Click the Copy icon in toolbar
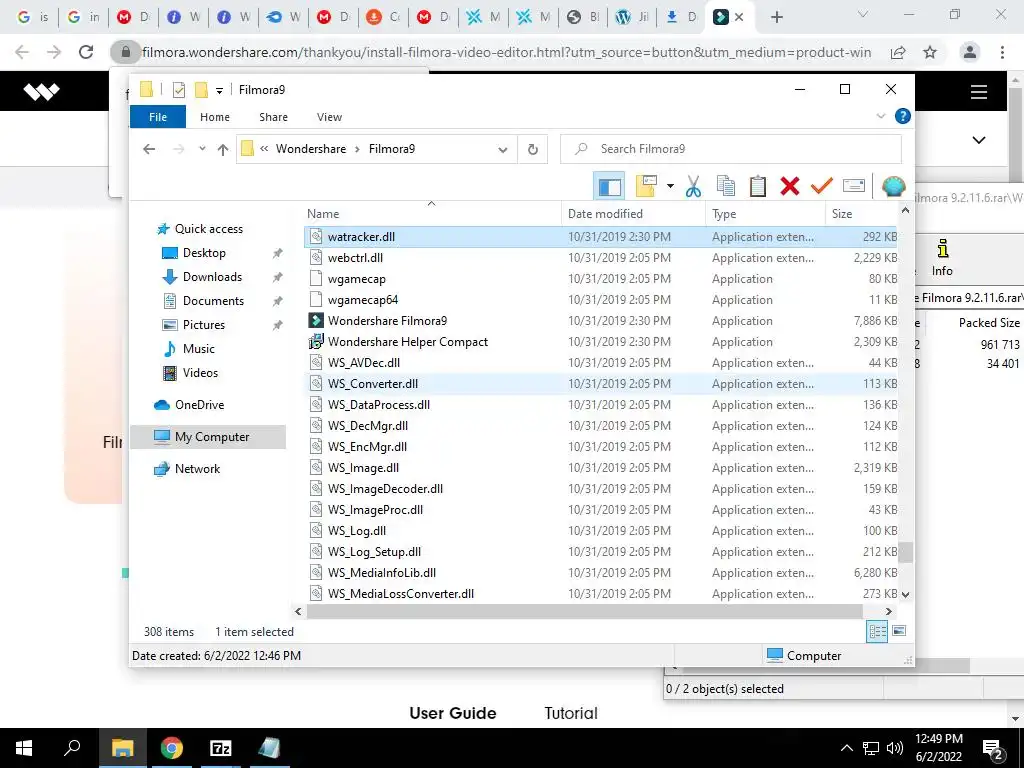This screenshot has height=768, width=1024. [726, 187]
